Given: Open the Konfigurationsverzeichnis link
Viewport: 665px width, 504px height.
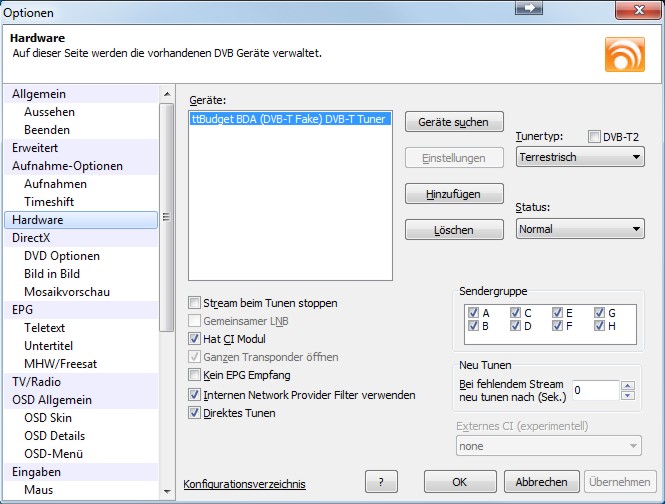Looking at the screenshot, I should 244,485.
